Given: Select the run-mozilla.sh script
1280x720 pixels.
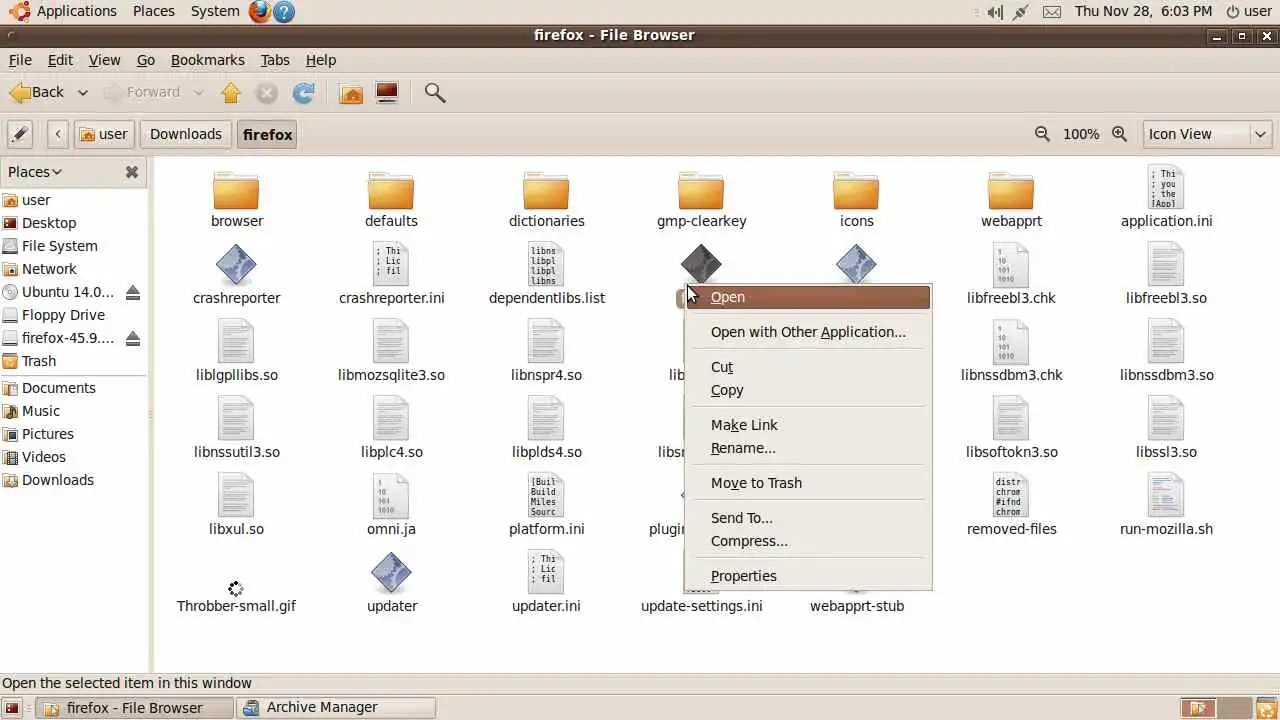Looking at the screenshot, I should [1166, 506].
